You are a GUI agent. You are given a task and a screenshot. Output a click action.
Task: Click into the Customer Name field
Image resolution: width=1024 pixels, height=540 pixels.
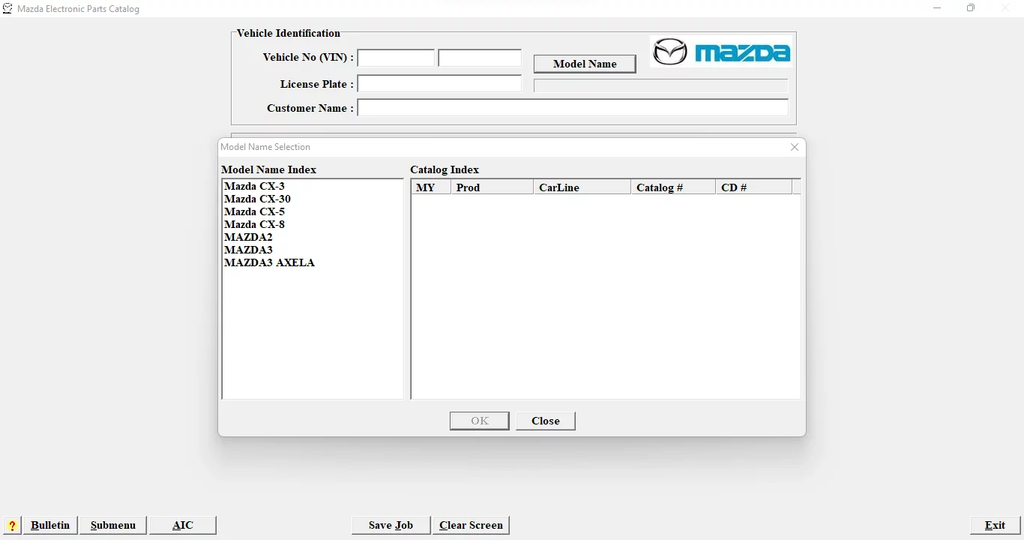(x=572, y=108)
